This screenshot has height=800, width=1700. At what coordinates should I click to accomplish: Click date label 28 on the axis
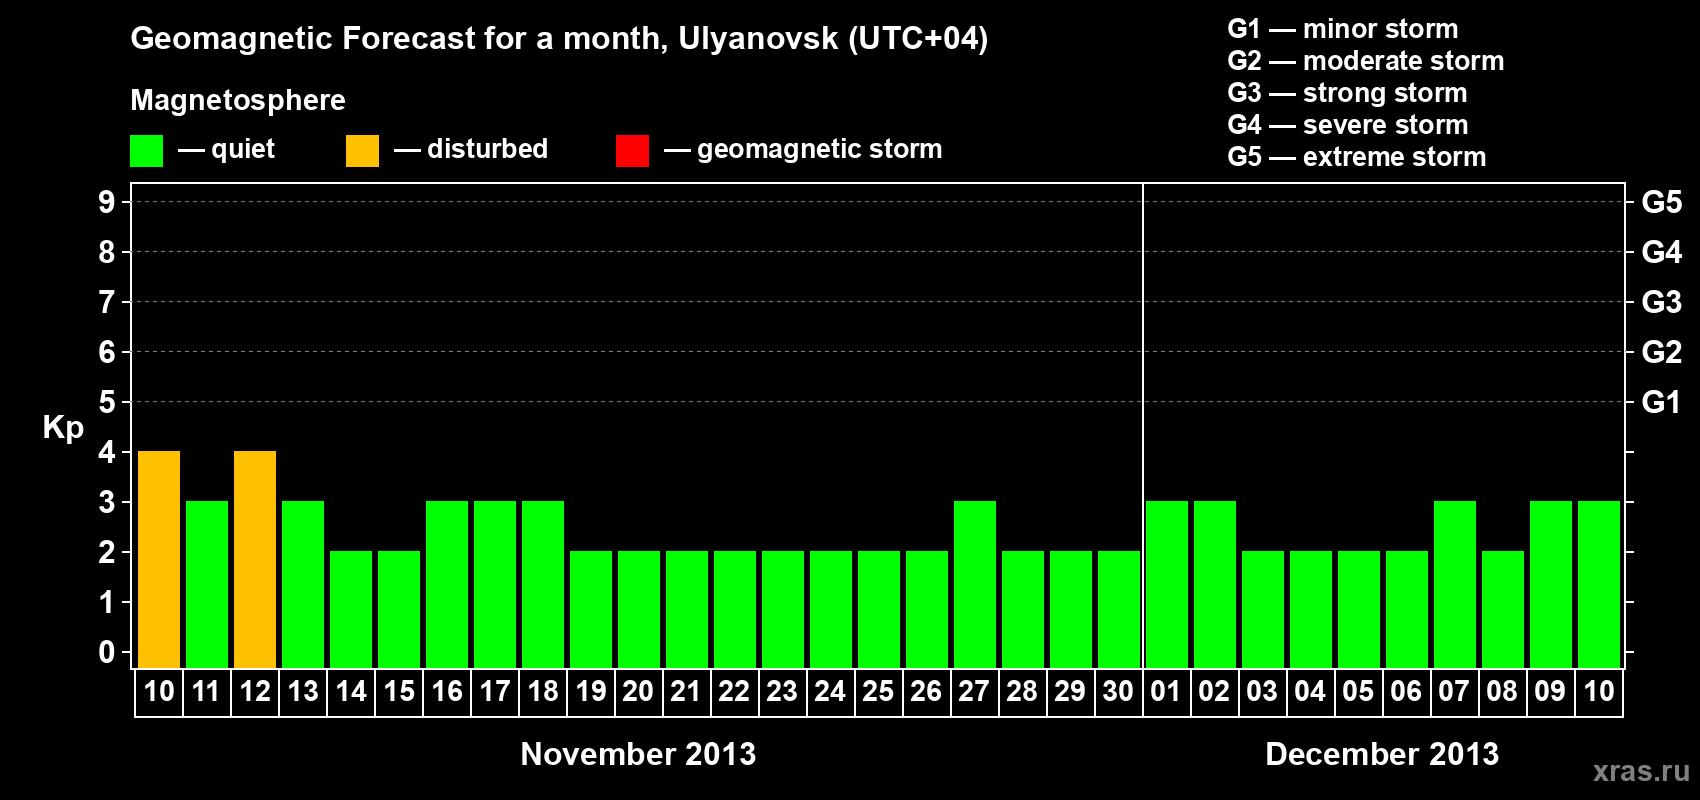(x=1022, y=691)
